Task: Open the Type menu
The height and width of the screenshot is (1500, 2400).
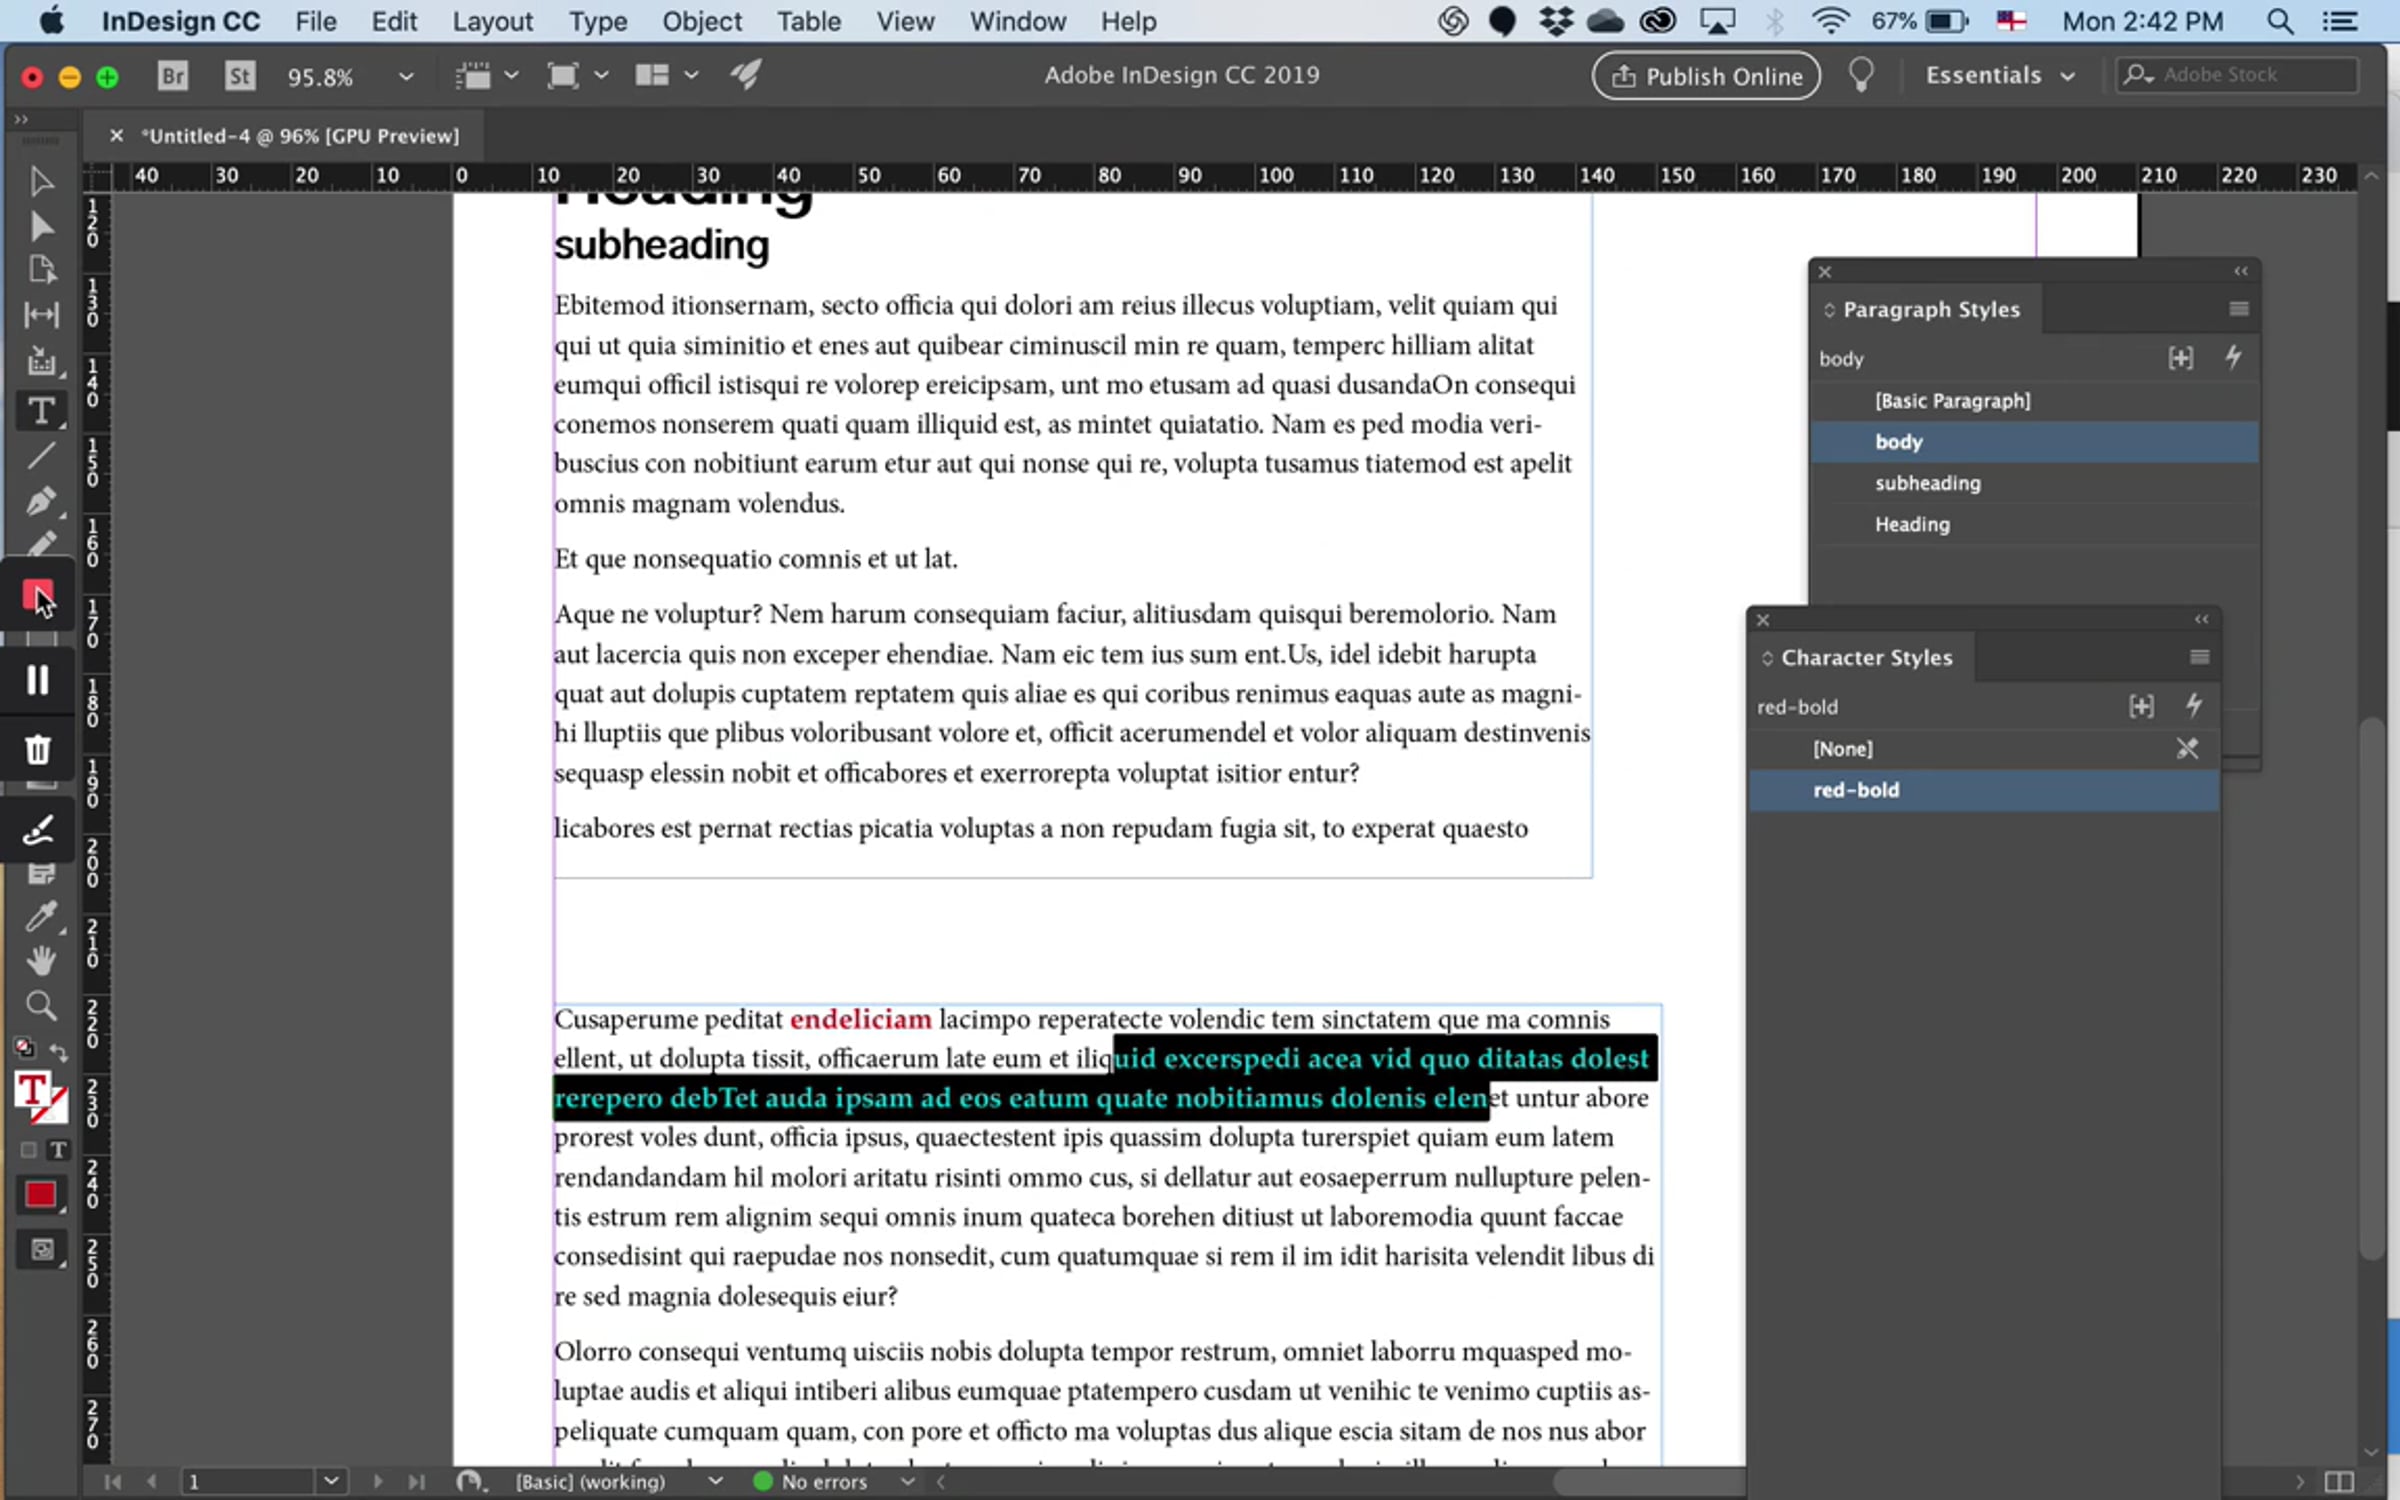Action: (x=598, y=21)
